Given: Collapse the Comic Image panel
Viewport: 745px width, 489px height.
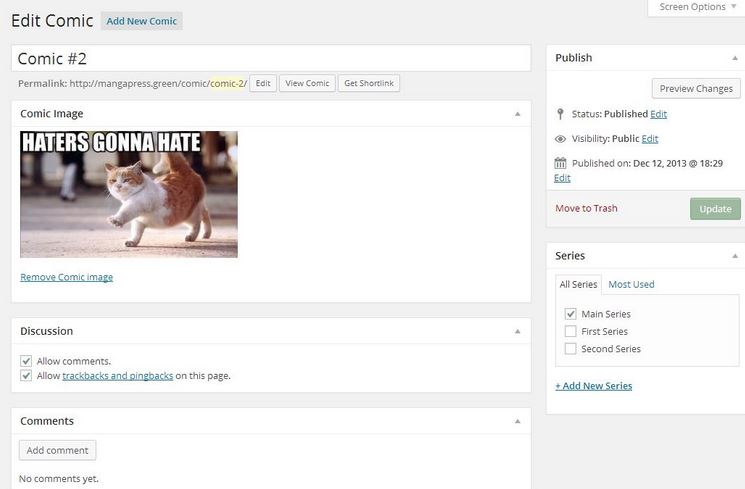Looking at the screenshot, I should tap(517, 114).
